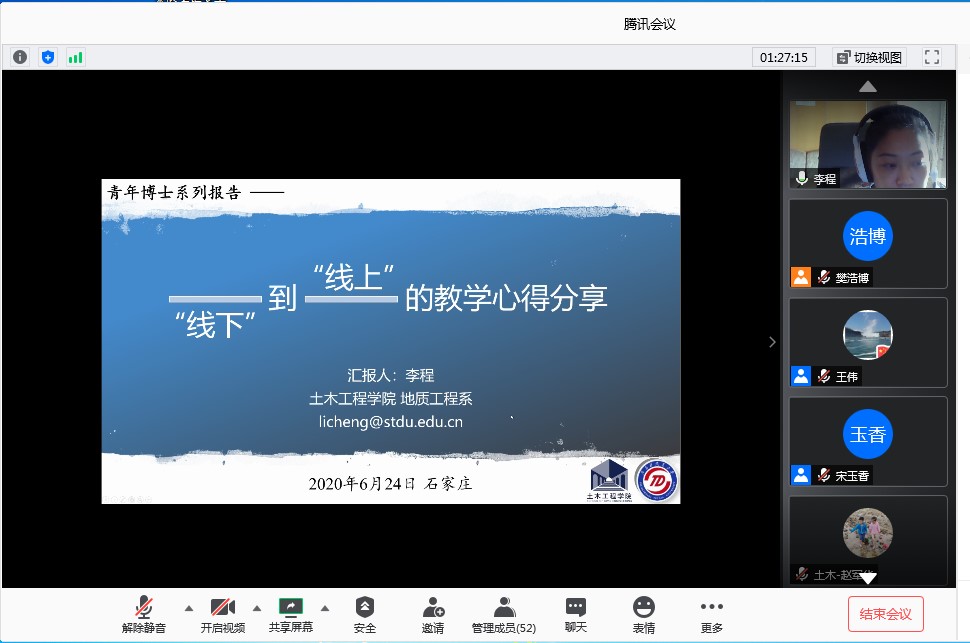Switch view layout (切换视图)
Screen dimensions: 970x643
(869, 57)
